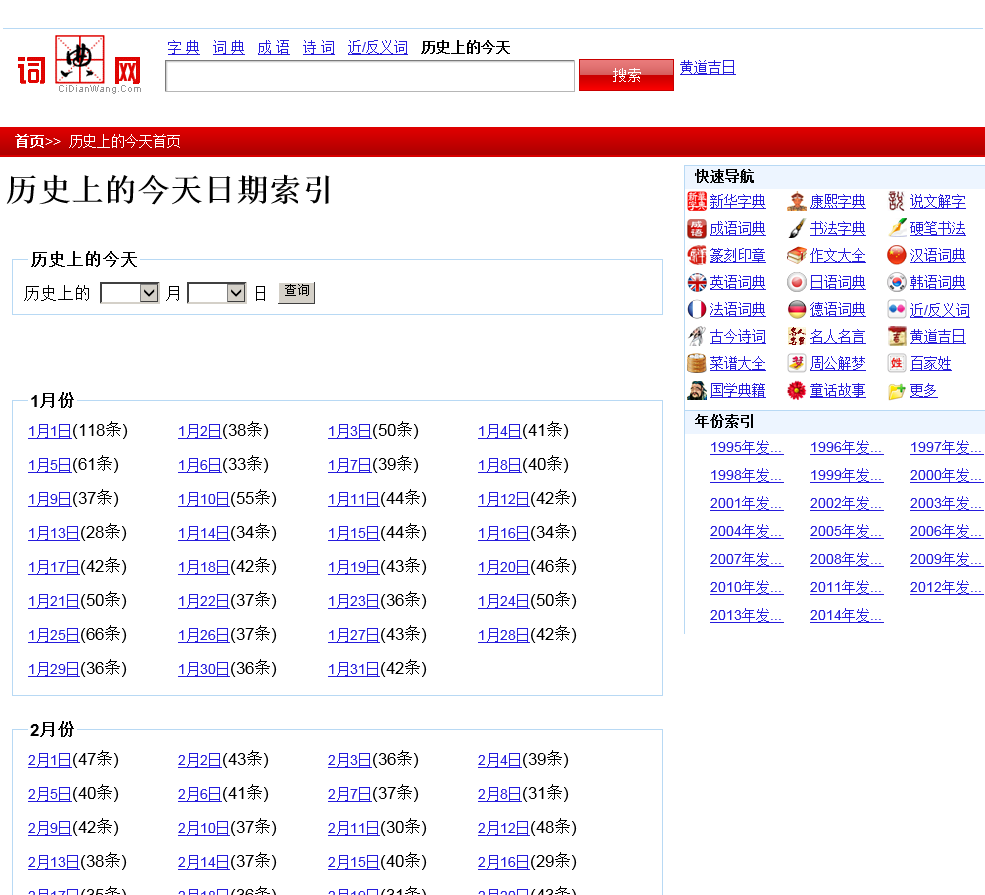This screenshot has height=895, width=985.
Task: Open 黄道吉日 link beside search button
Action: pos(707,68)
